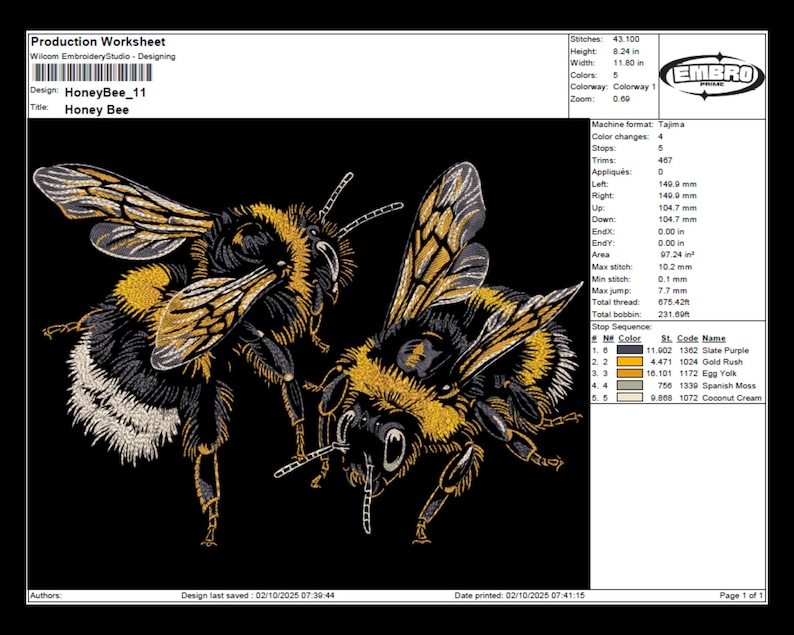Image resolution: width=794 pixels, height=635 pixels.
Task: Click the Area value '97.24 in²'
Action: (x=677, y=255)
